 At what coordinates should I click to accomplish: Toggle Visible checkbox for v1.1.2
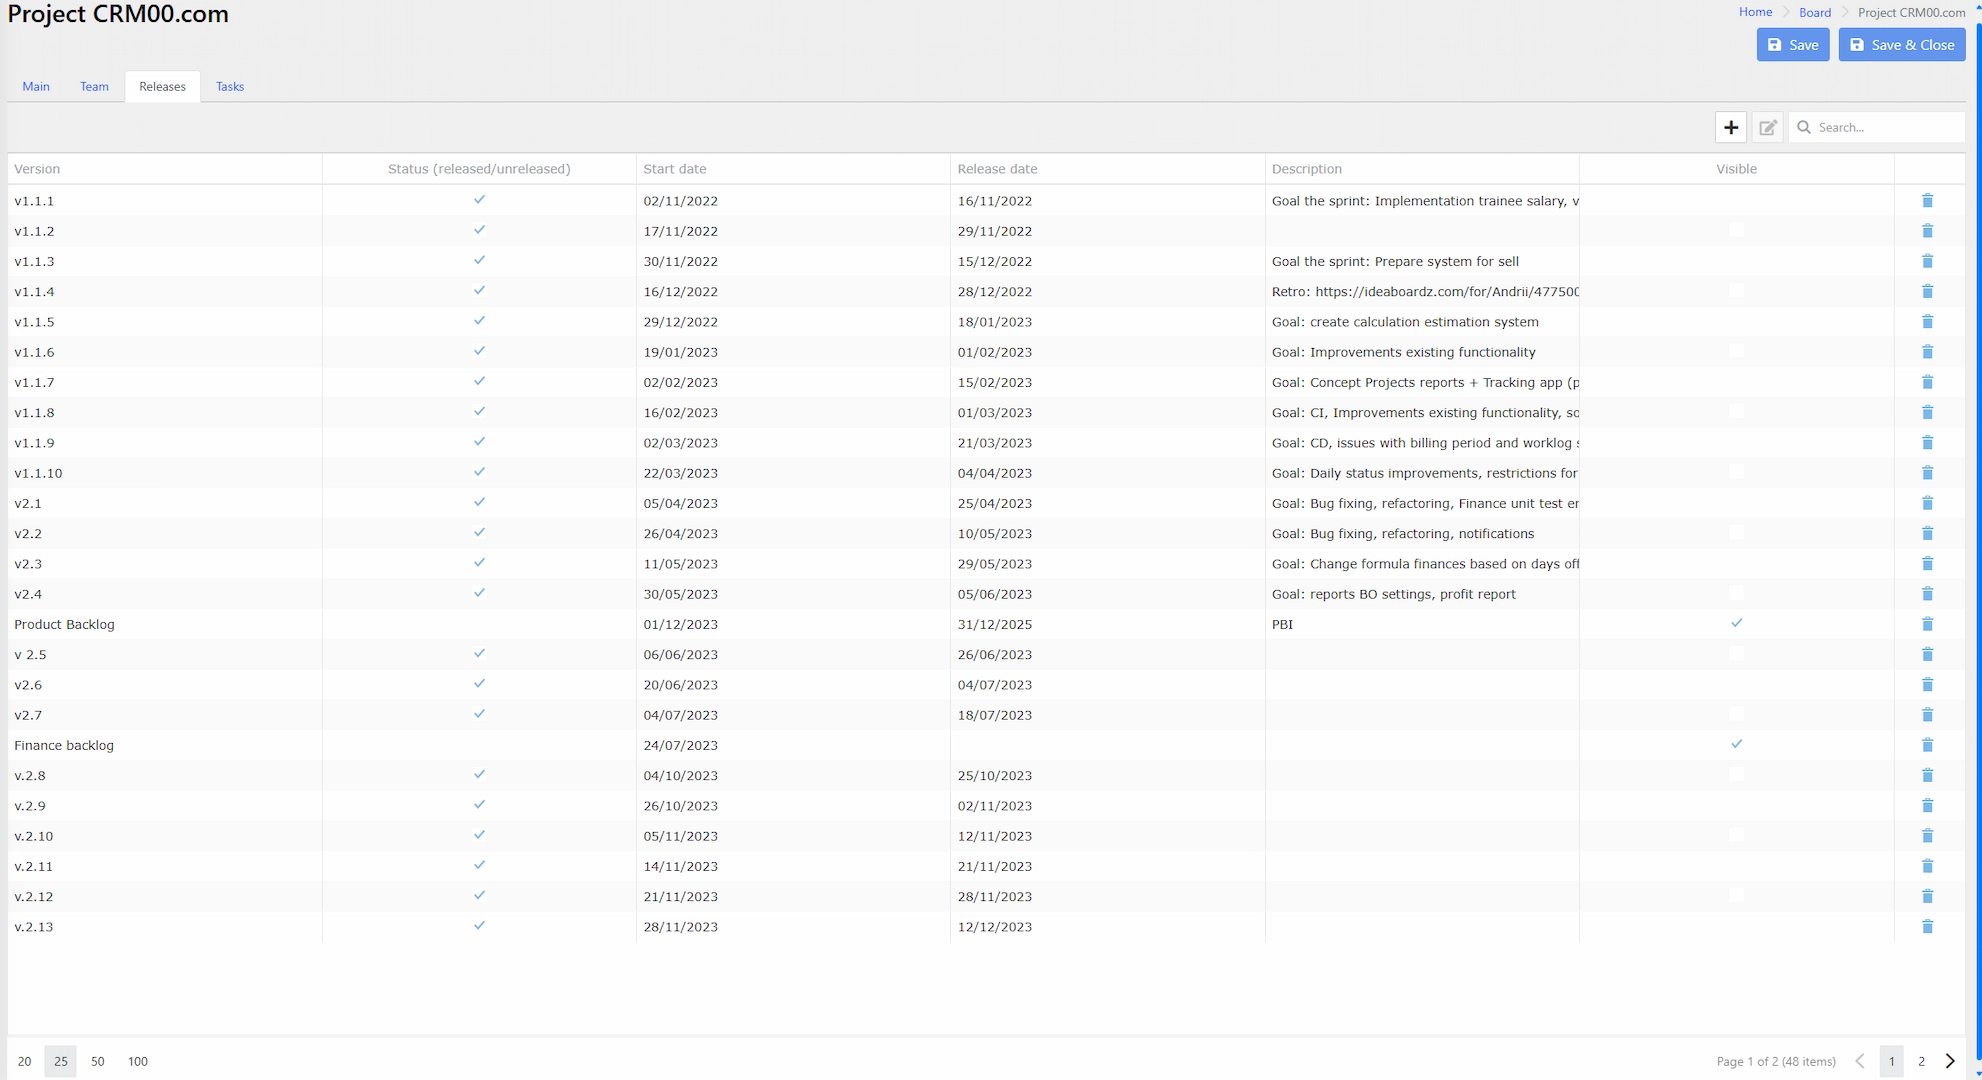coord(1737,230)
